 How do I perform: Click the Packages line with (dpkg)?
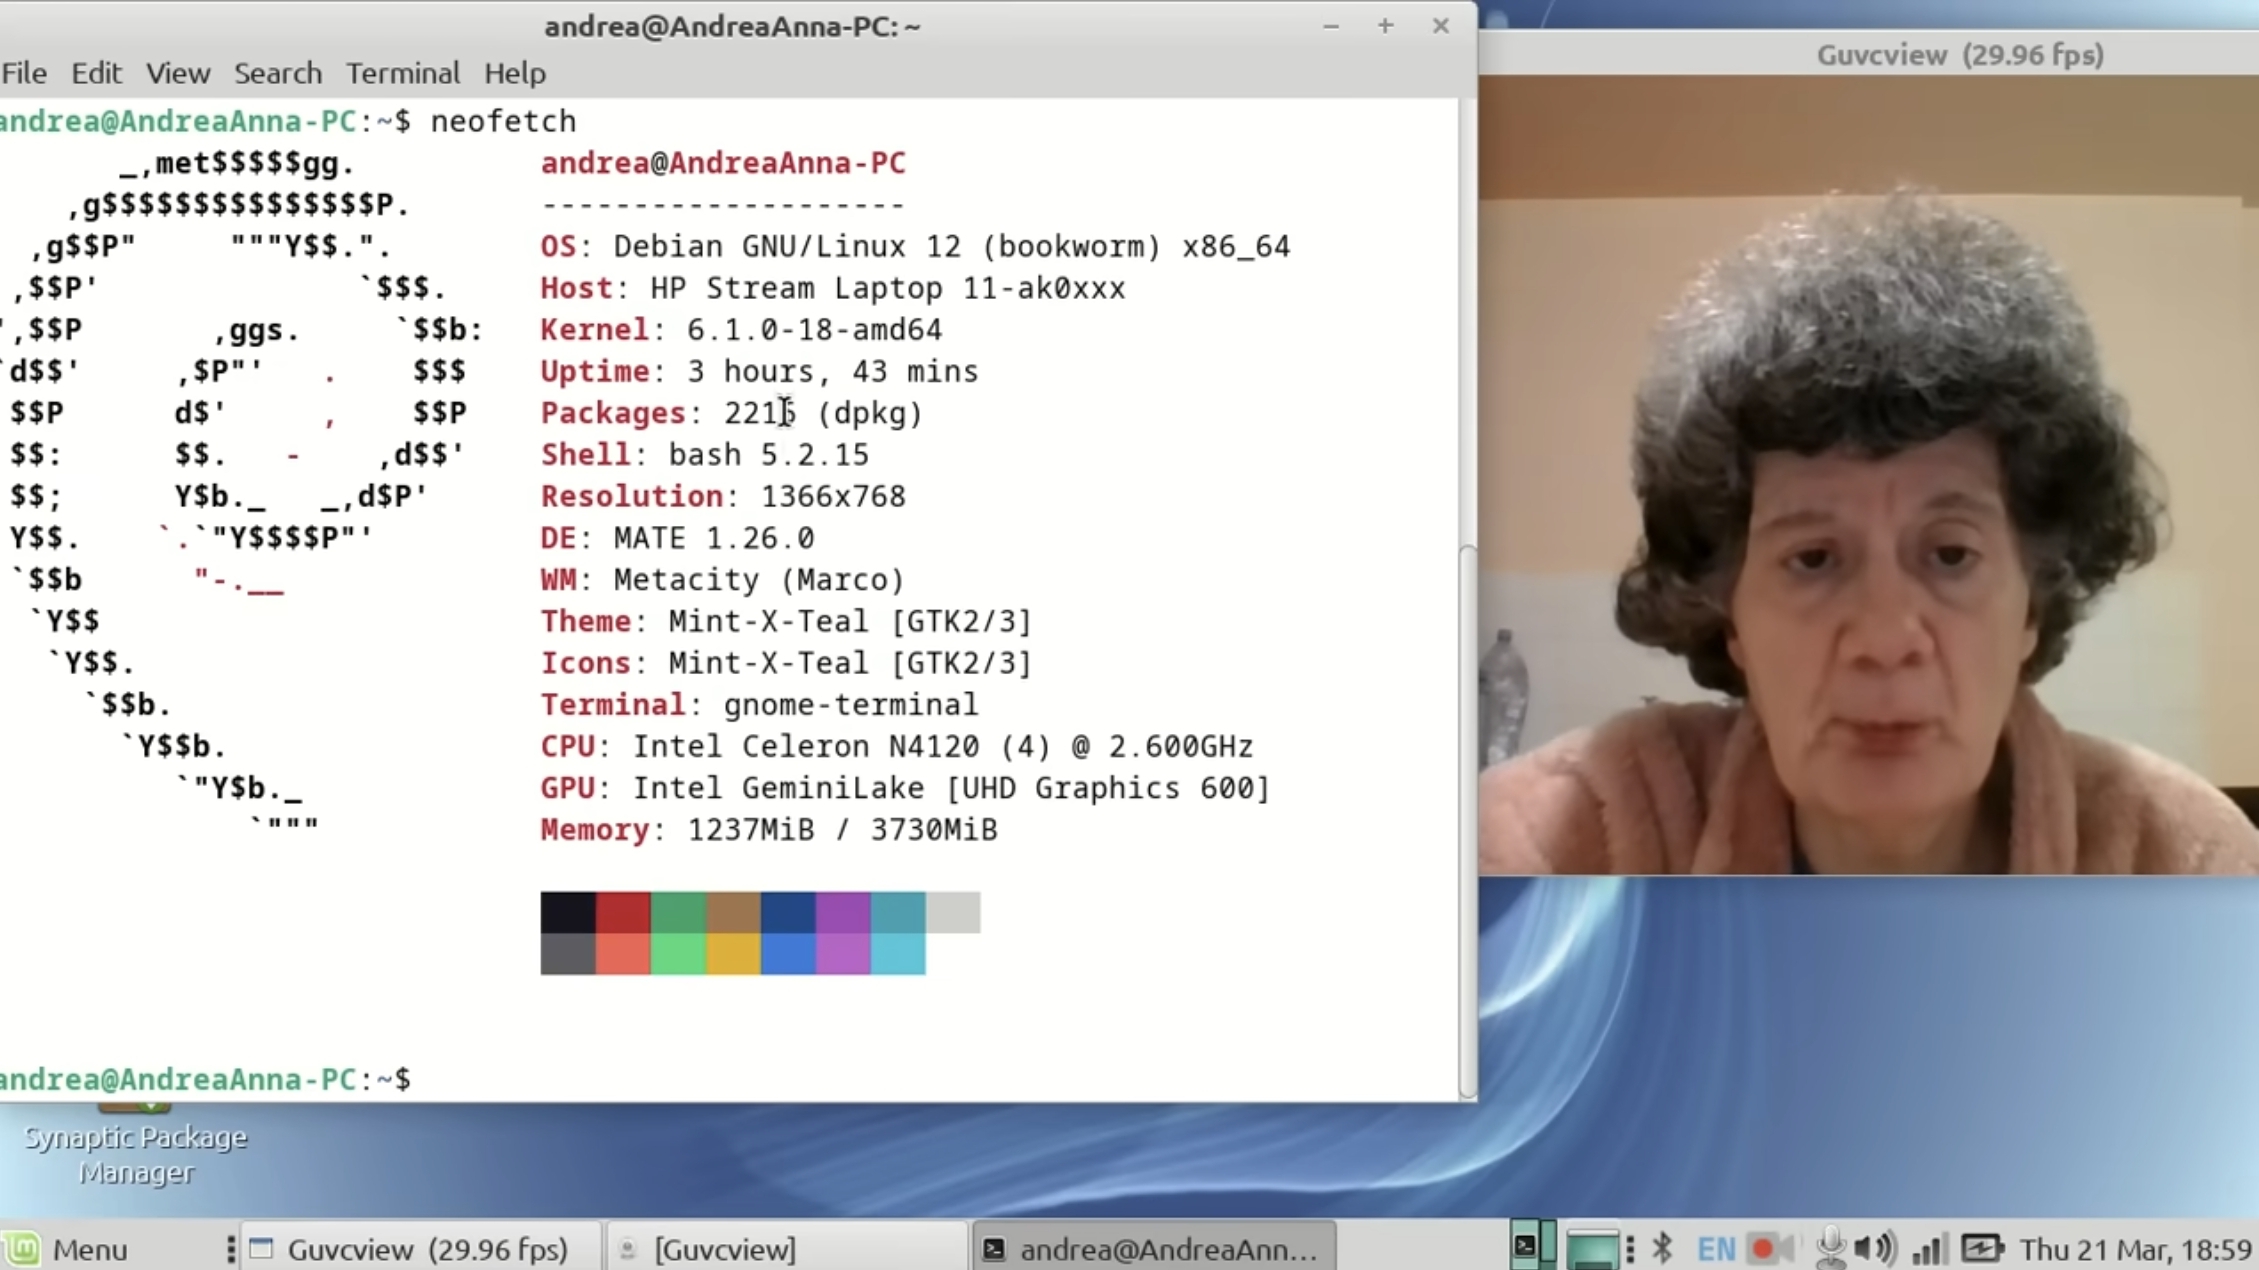pyautogui.click(x=731, y=413)
